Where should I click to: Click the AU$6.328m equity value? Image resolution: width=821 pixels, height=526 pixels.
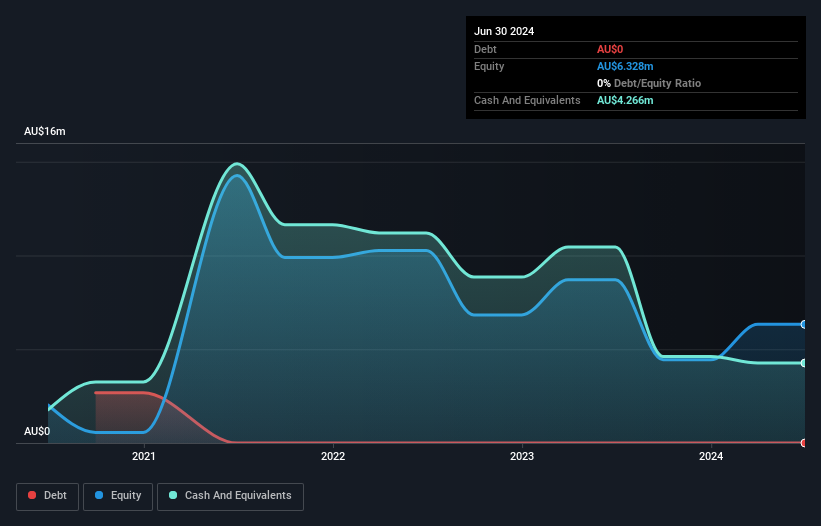tap(625, 66)
